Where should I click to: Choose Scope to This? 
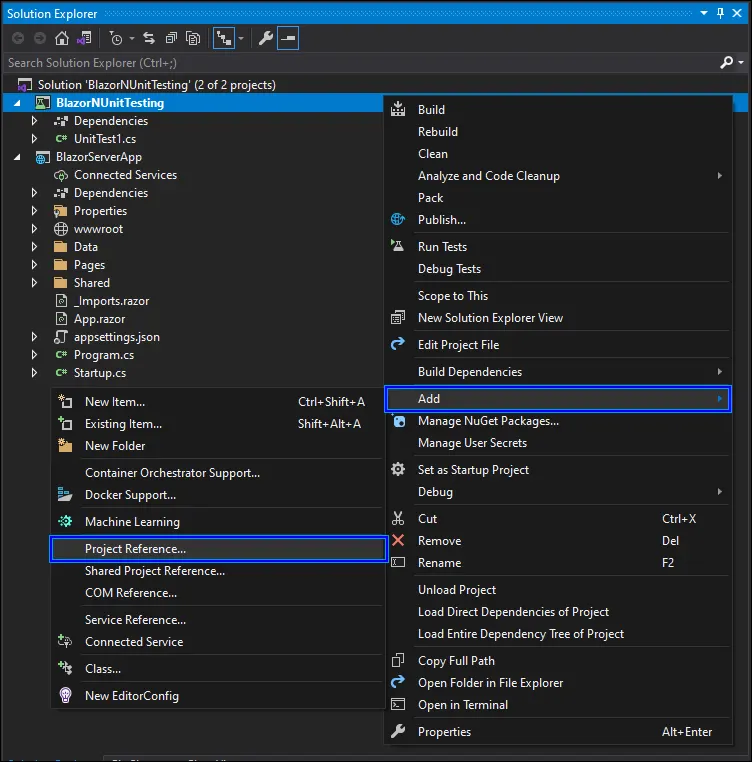(x=558, y=295)
